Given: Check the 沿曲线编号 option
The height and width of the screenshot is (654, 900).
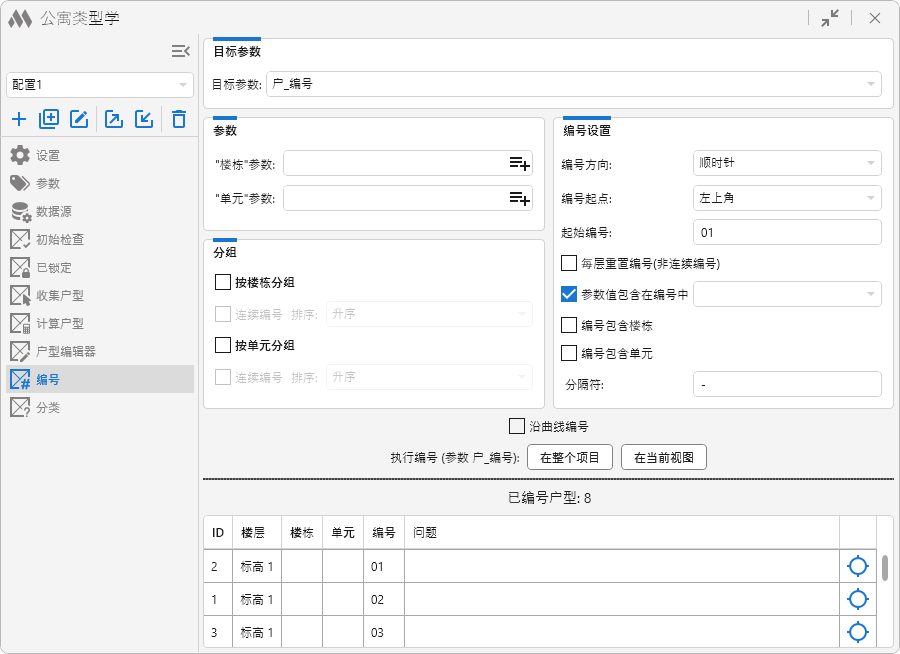Looking at the screenshot, I should pos(517,426).
